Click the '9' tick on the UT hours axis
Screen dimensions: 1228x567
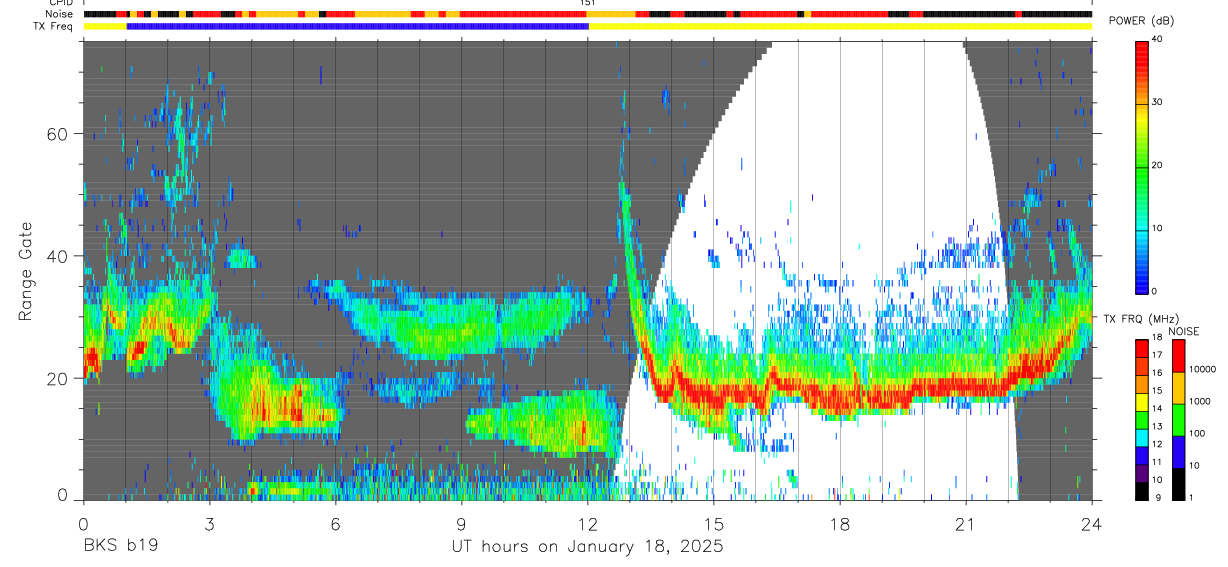(461, 524)
